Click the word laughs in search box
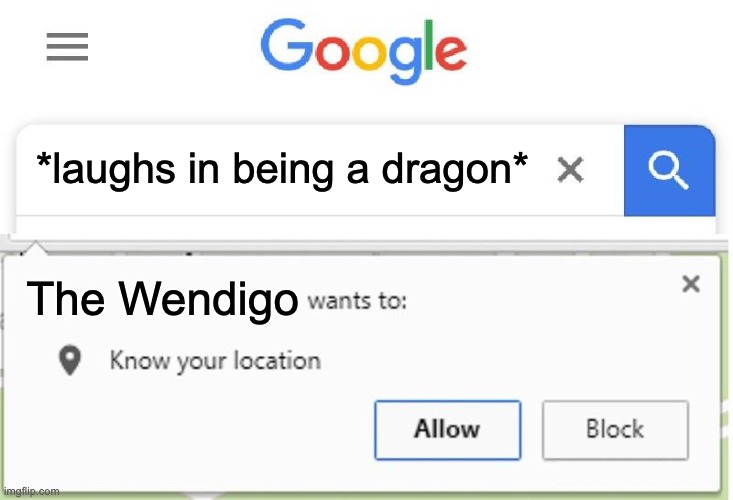 tap(114, 171)
